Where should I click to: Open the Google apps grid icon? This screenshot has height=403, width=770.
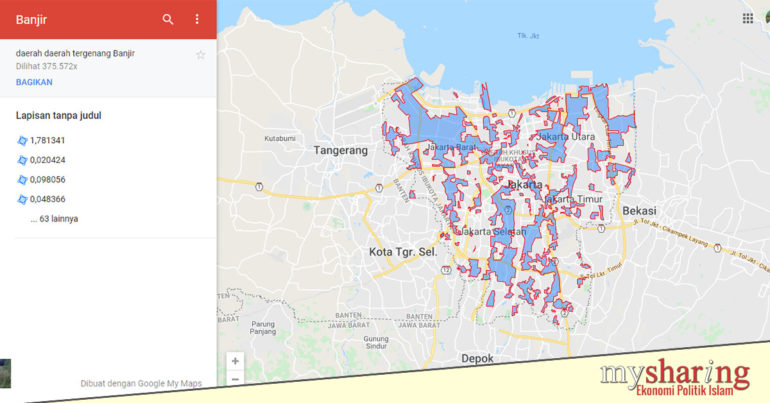coord(748,18)
